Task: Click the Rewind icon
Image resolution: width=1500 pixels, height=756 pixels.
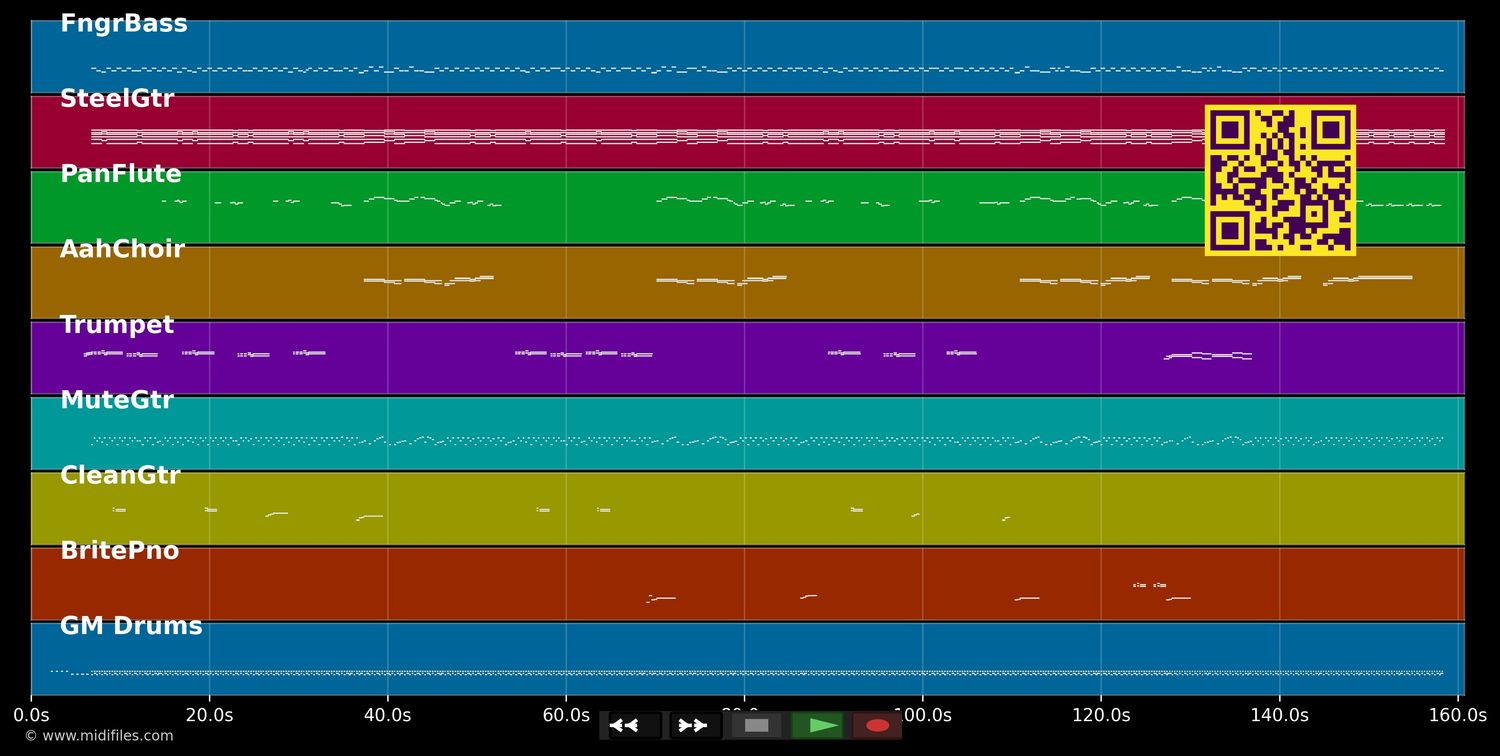Action: 626,725
